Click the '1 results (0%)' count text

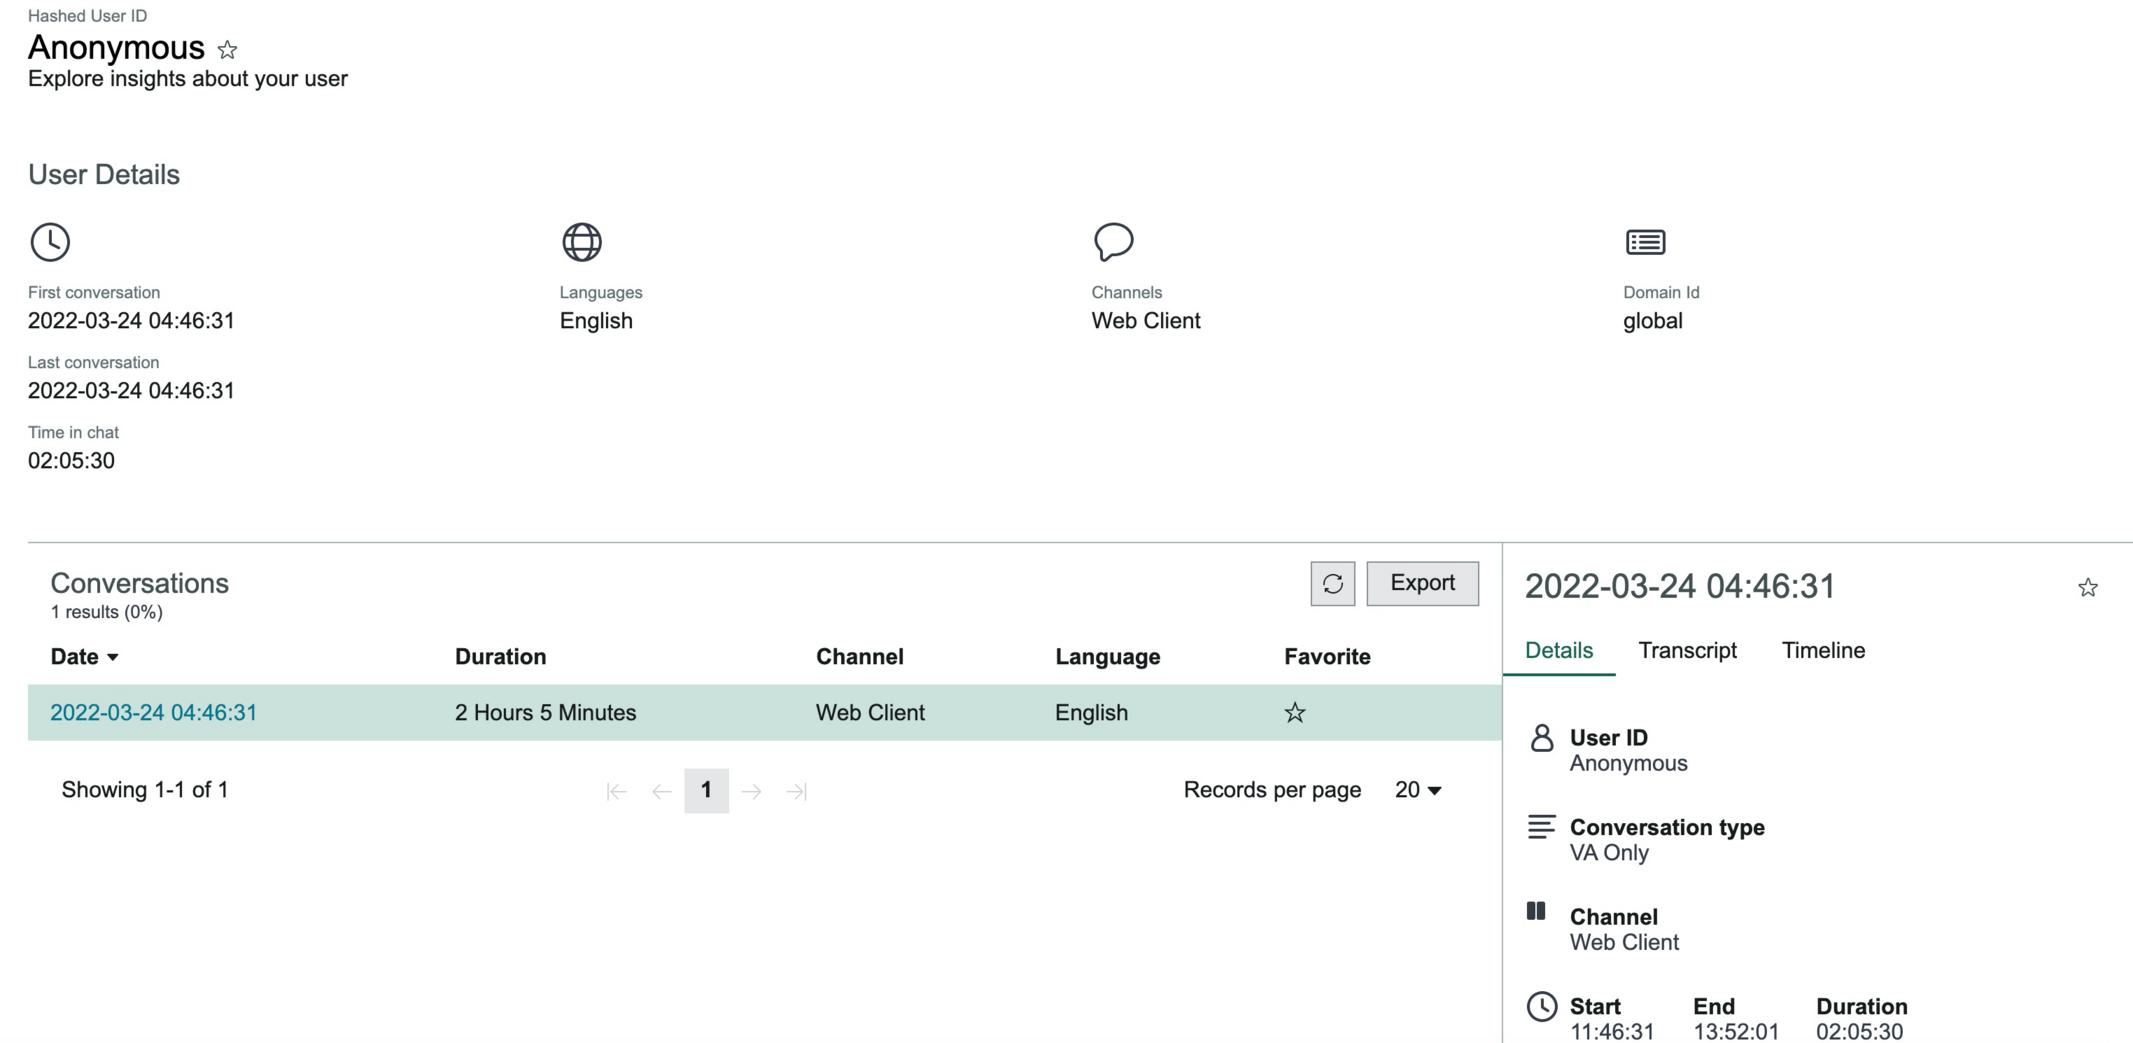[106, 612]
